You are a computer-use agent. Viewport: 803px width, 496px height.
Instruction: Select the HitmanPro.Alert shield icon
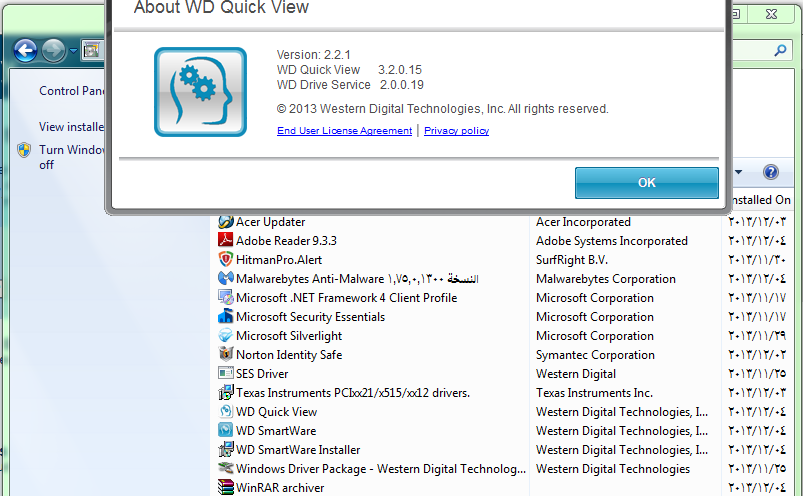[225, 259]
